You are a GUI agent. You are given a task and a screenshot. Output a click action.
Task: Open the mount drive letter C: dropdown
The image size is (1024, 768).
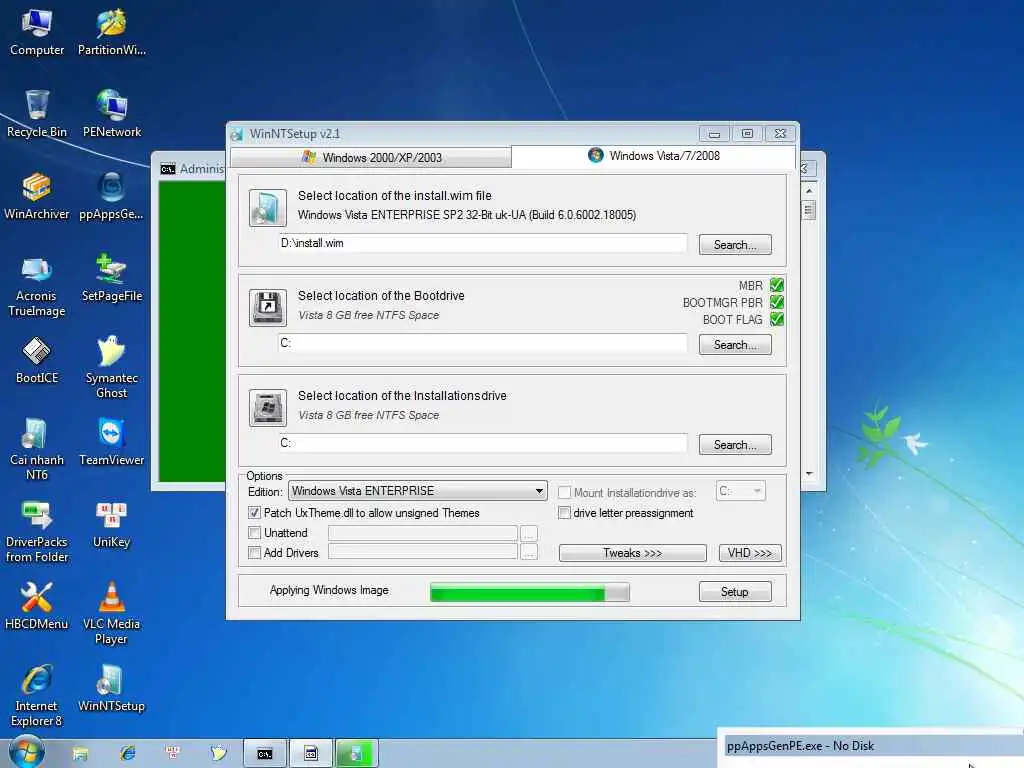[741, 491]
